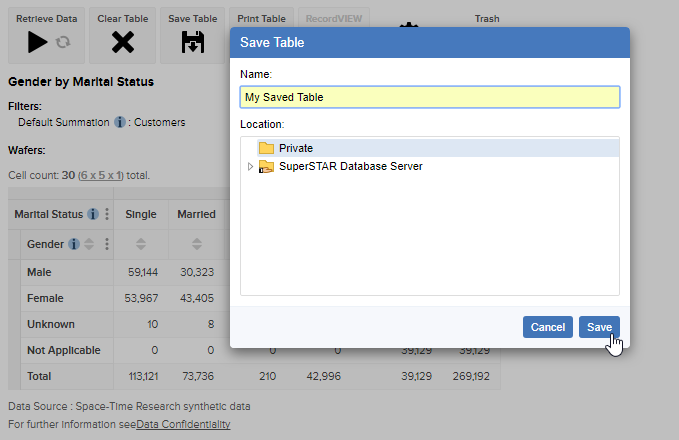Click the Retrieve Data play icon
This screenshot has width=679, height=440.
coord(38,42)
